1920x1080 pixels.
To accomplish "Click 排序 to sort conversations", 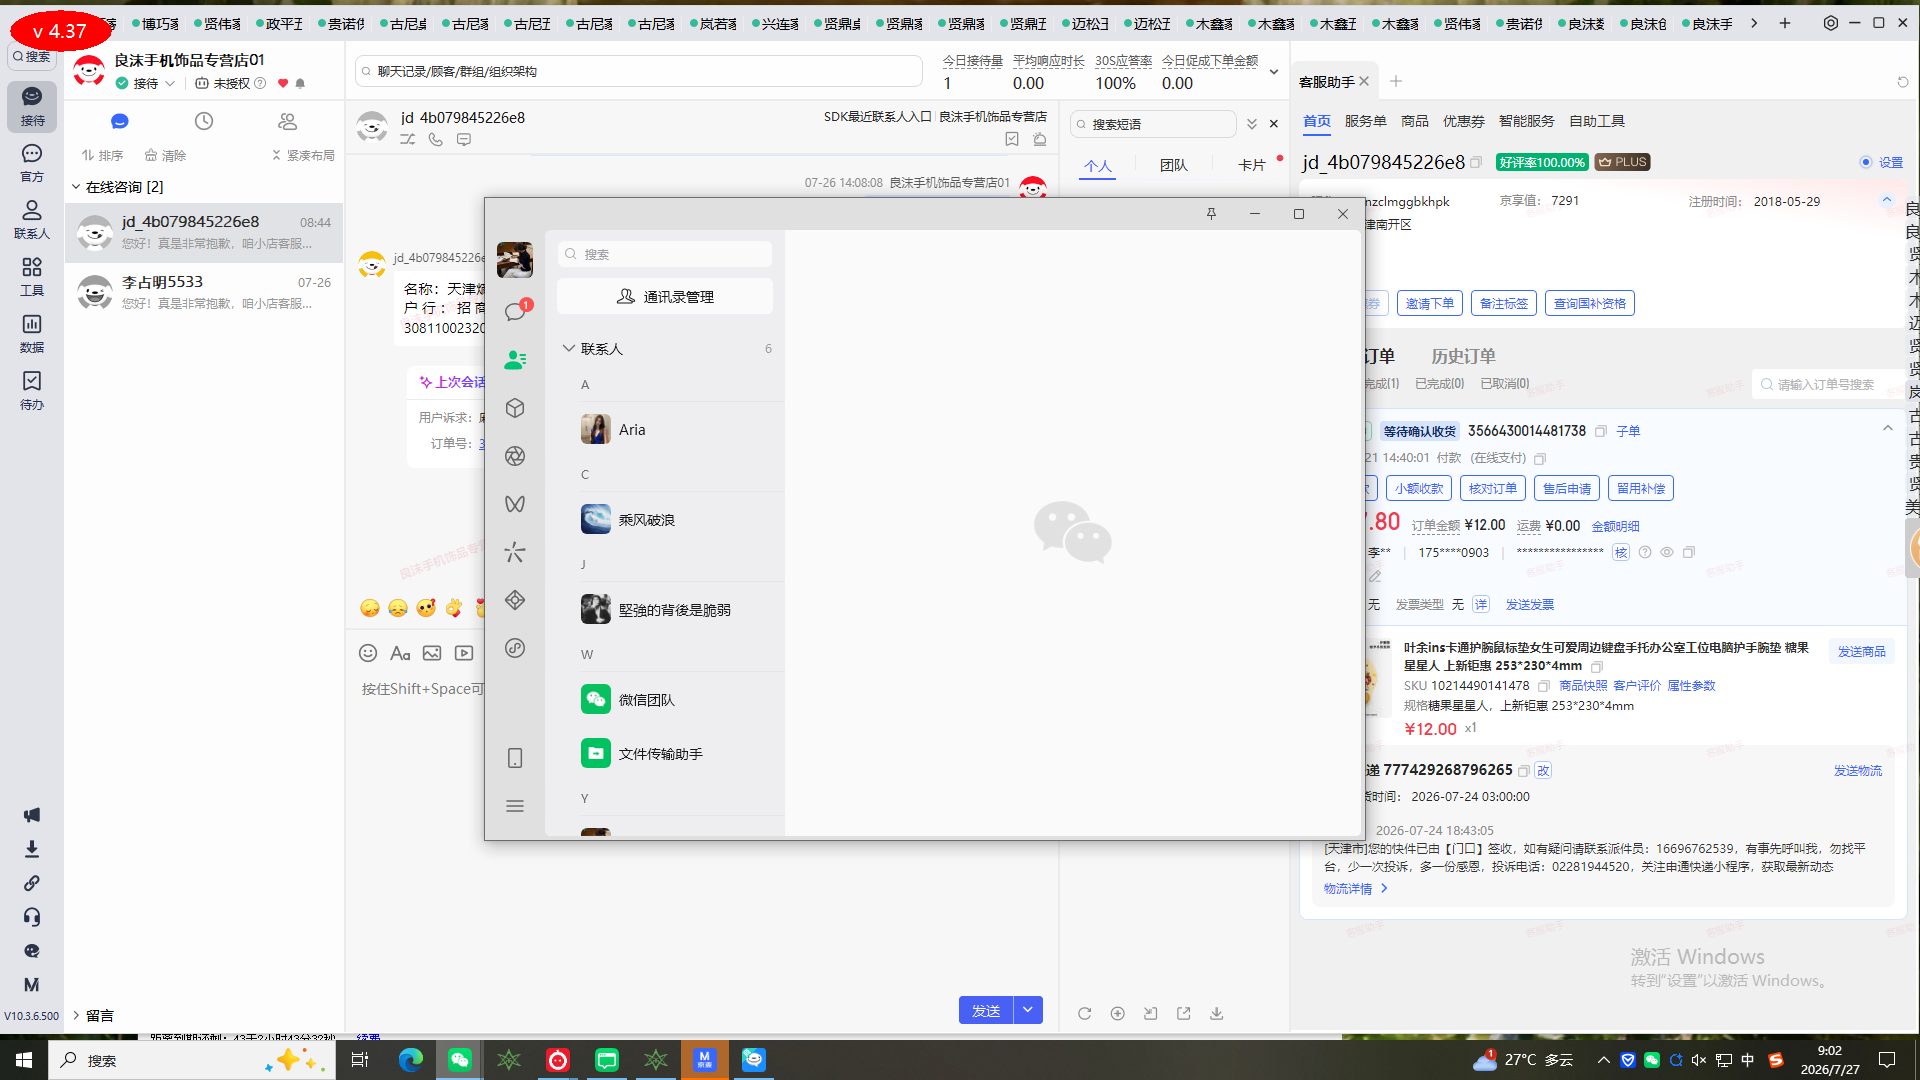I will (102, 155).
